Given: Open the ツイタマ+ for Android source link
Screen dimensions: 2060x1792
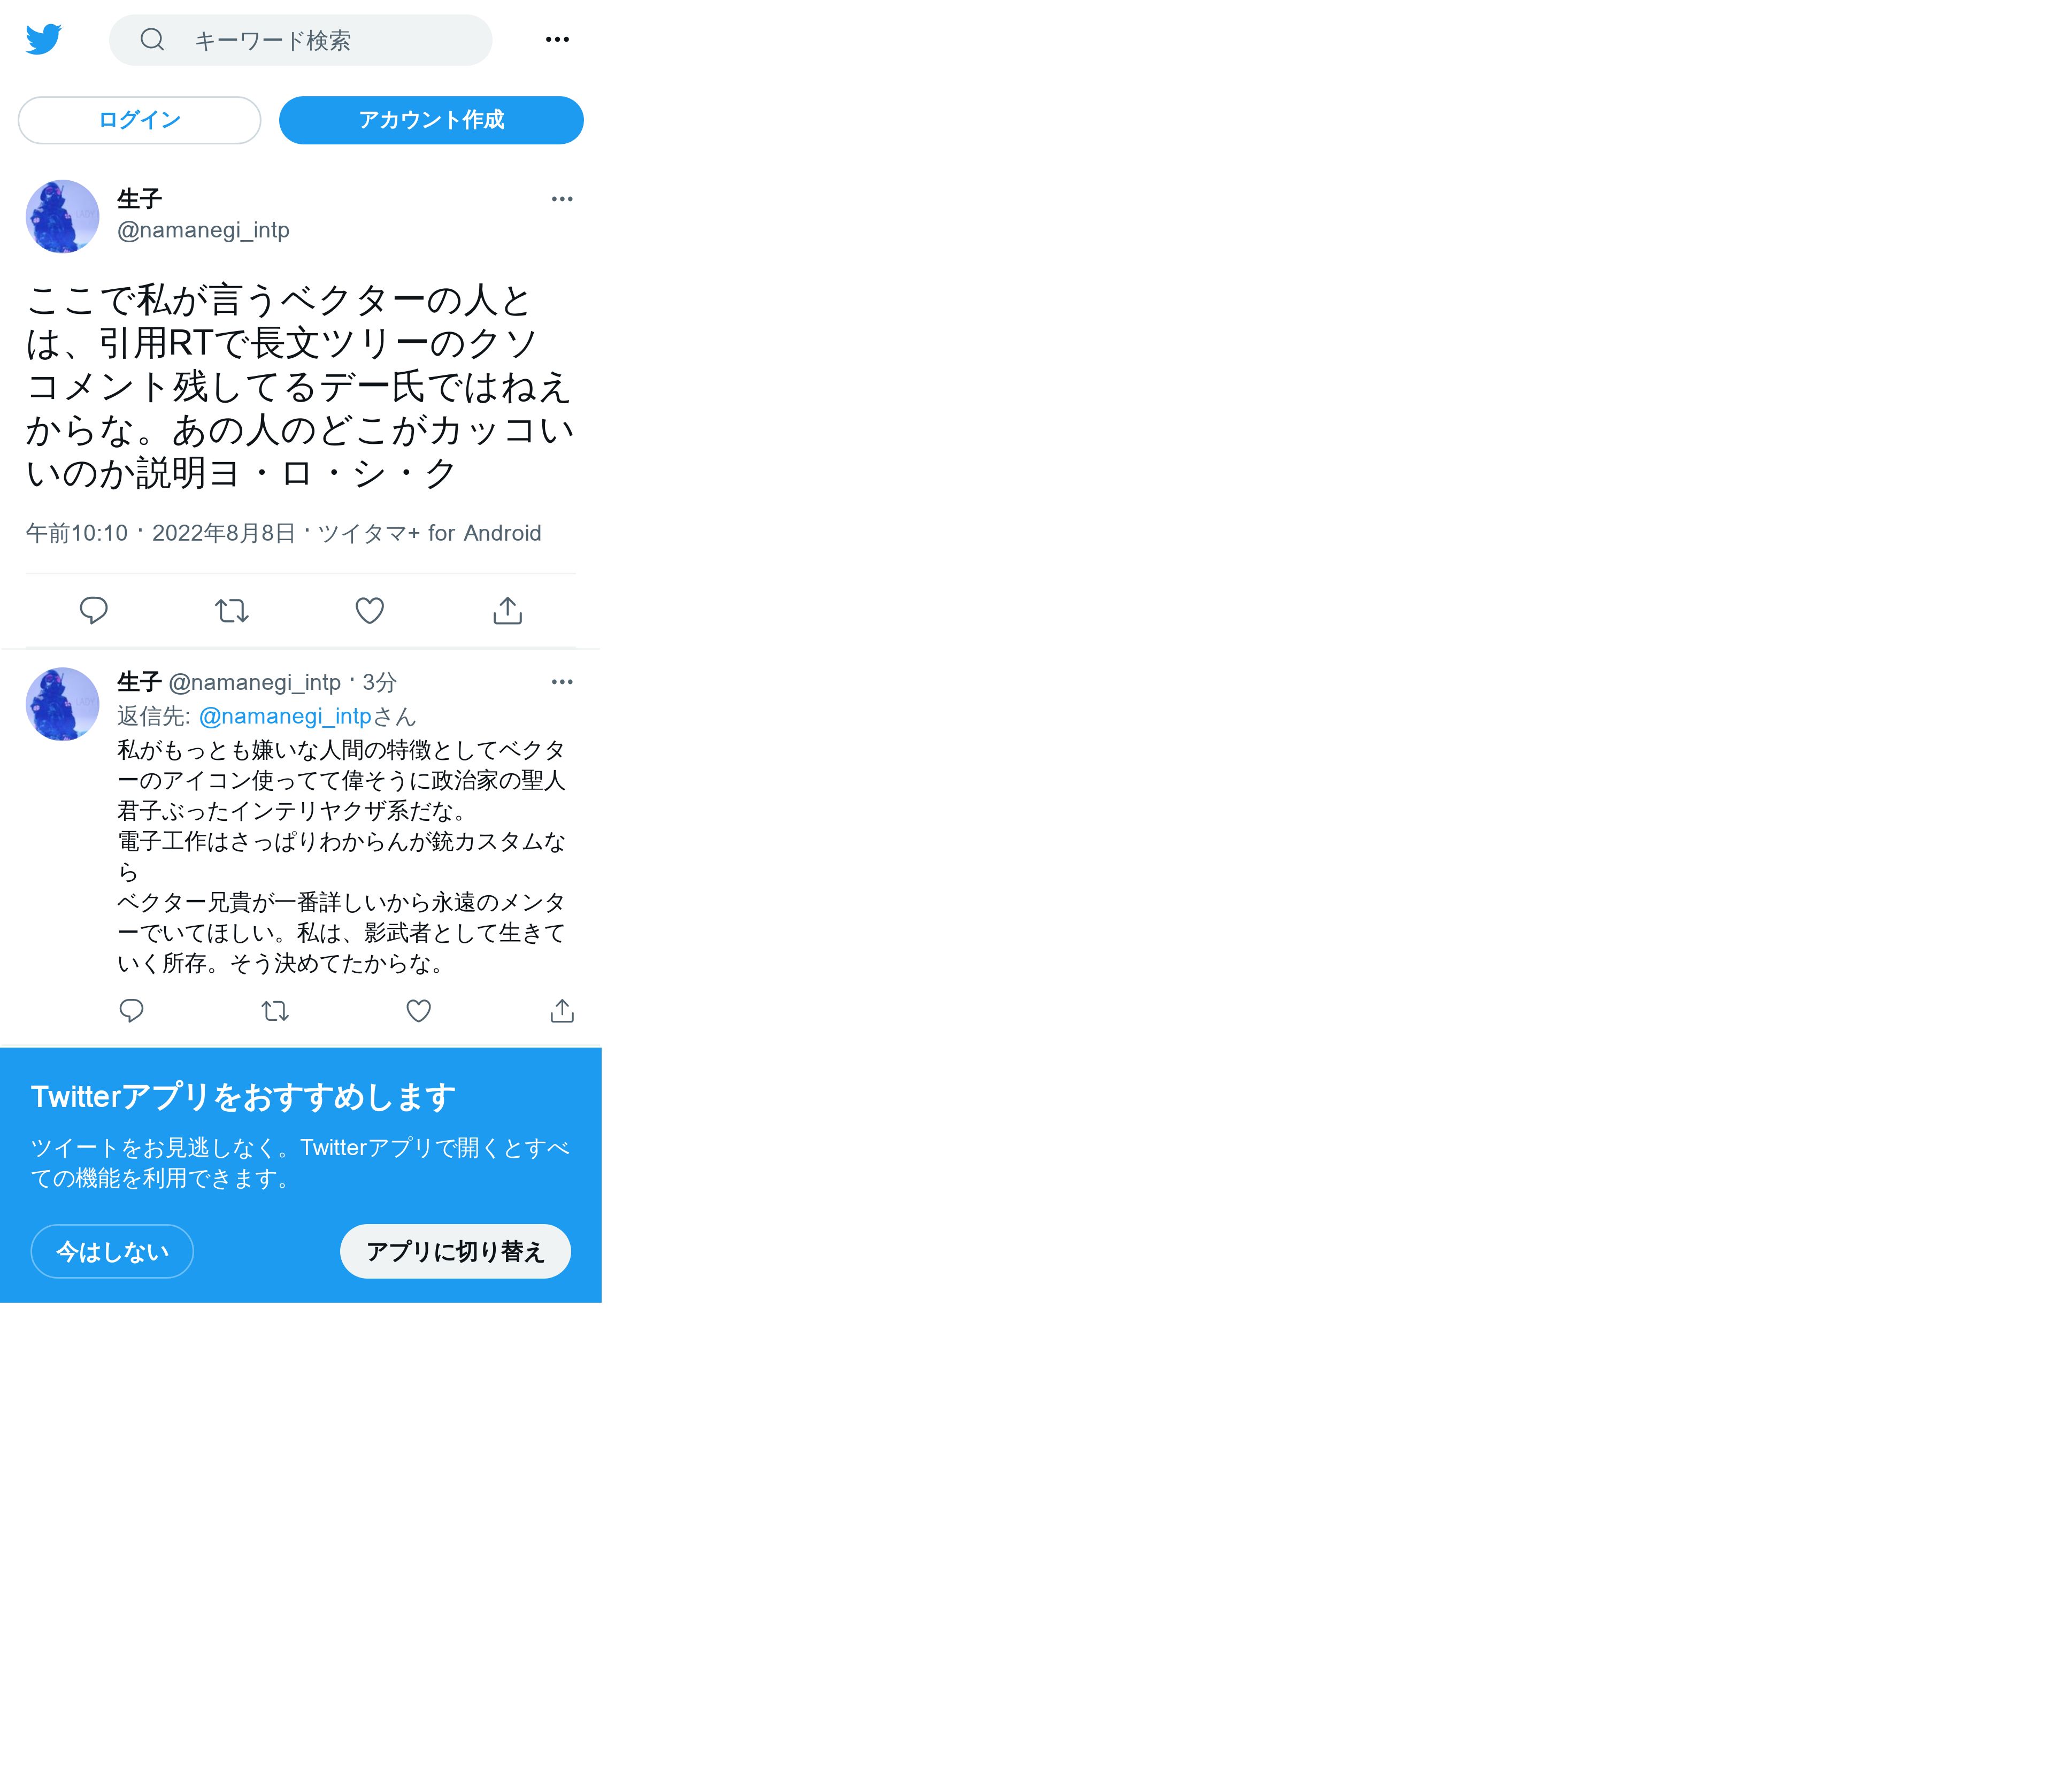Looking at the screenshot, I should 429,533.
